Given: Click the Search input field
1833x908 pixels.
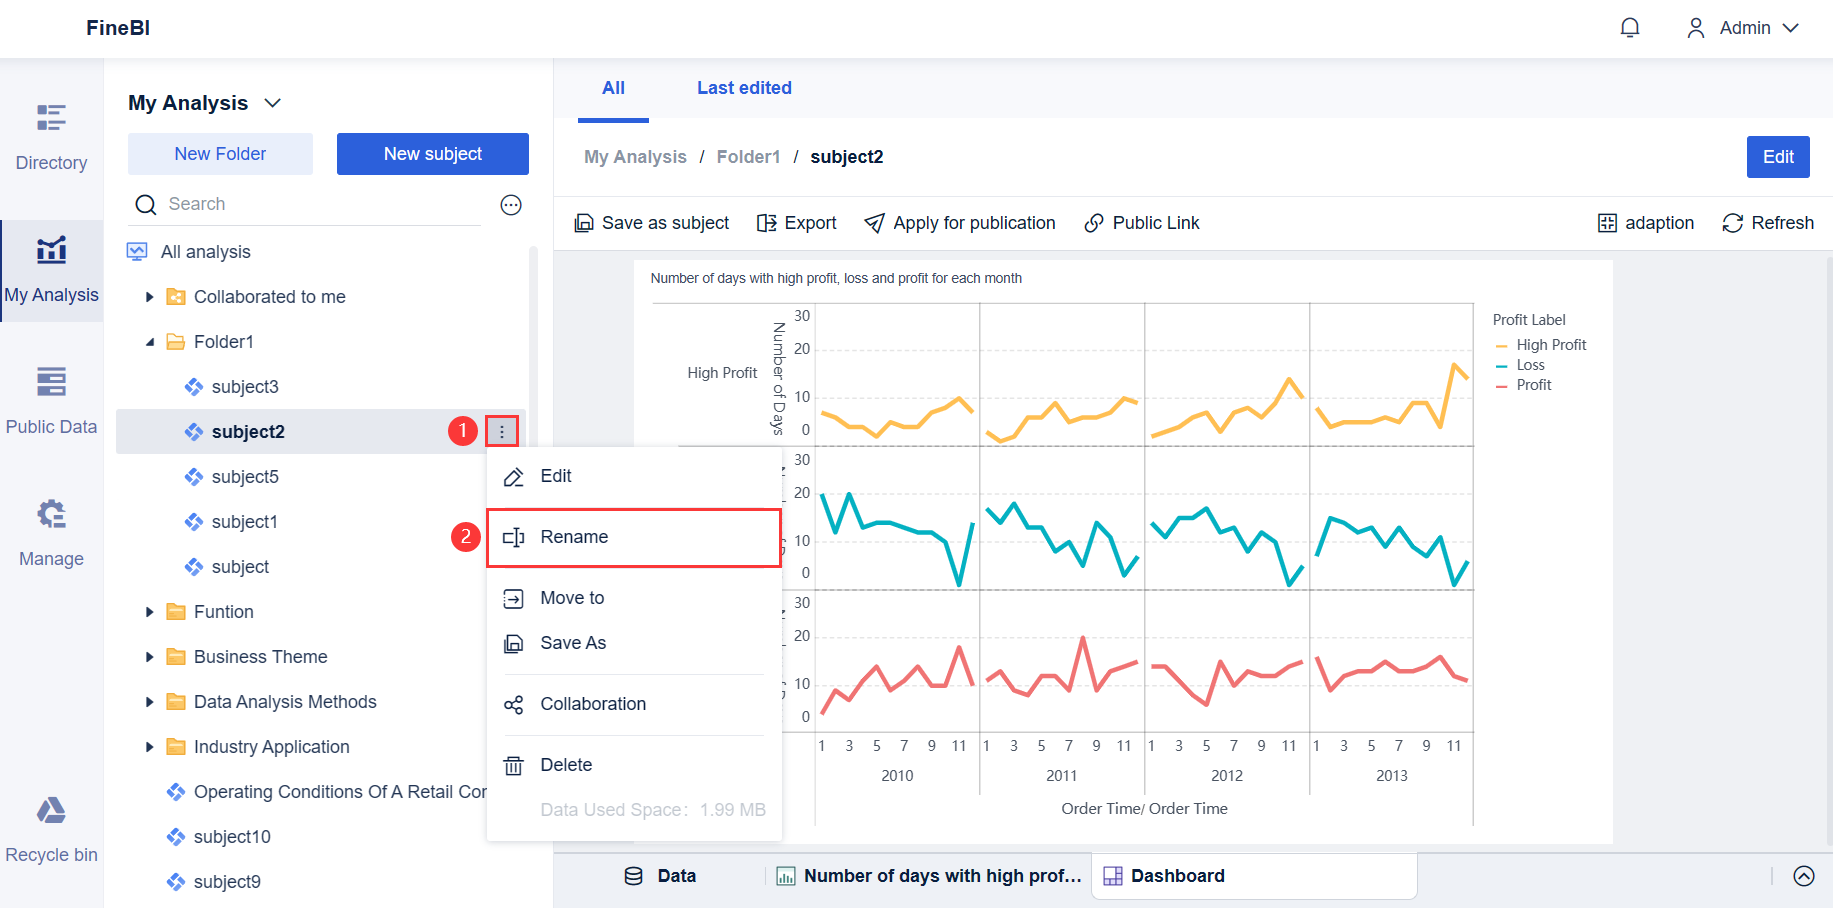Looking at the screenshot, I should (x=320, y=204).
